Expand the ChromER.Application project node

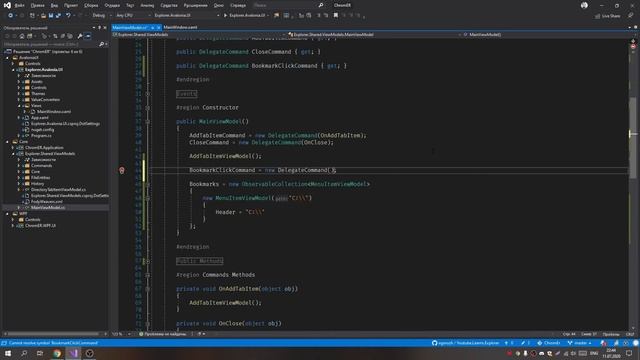13,148
